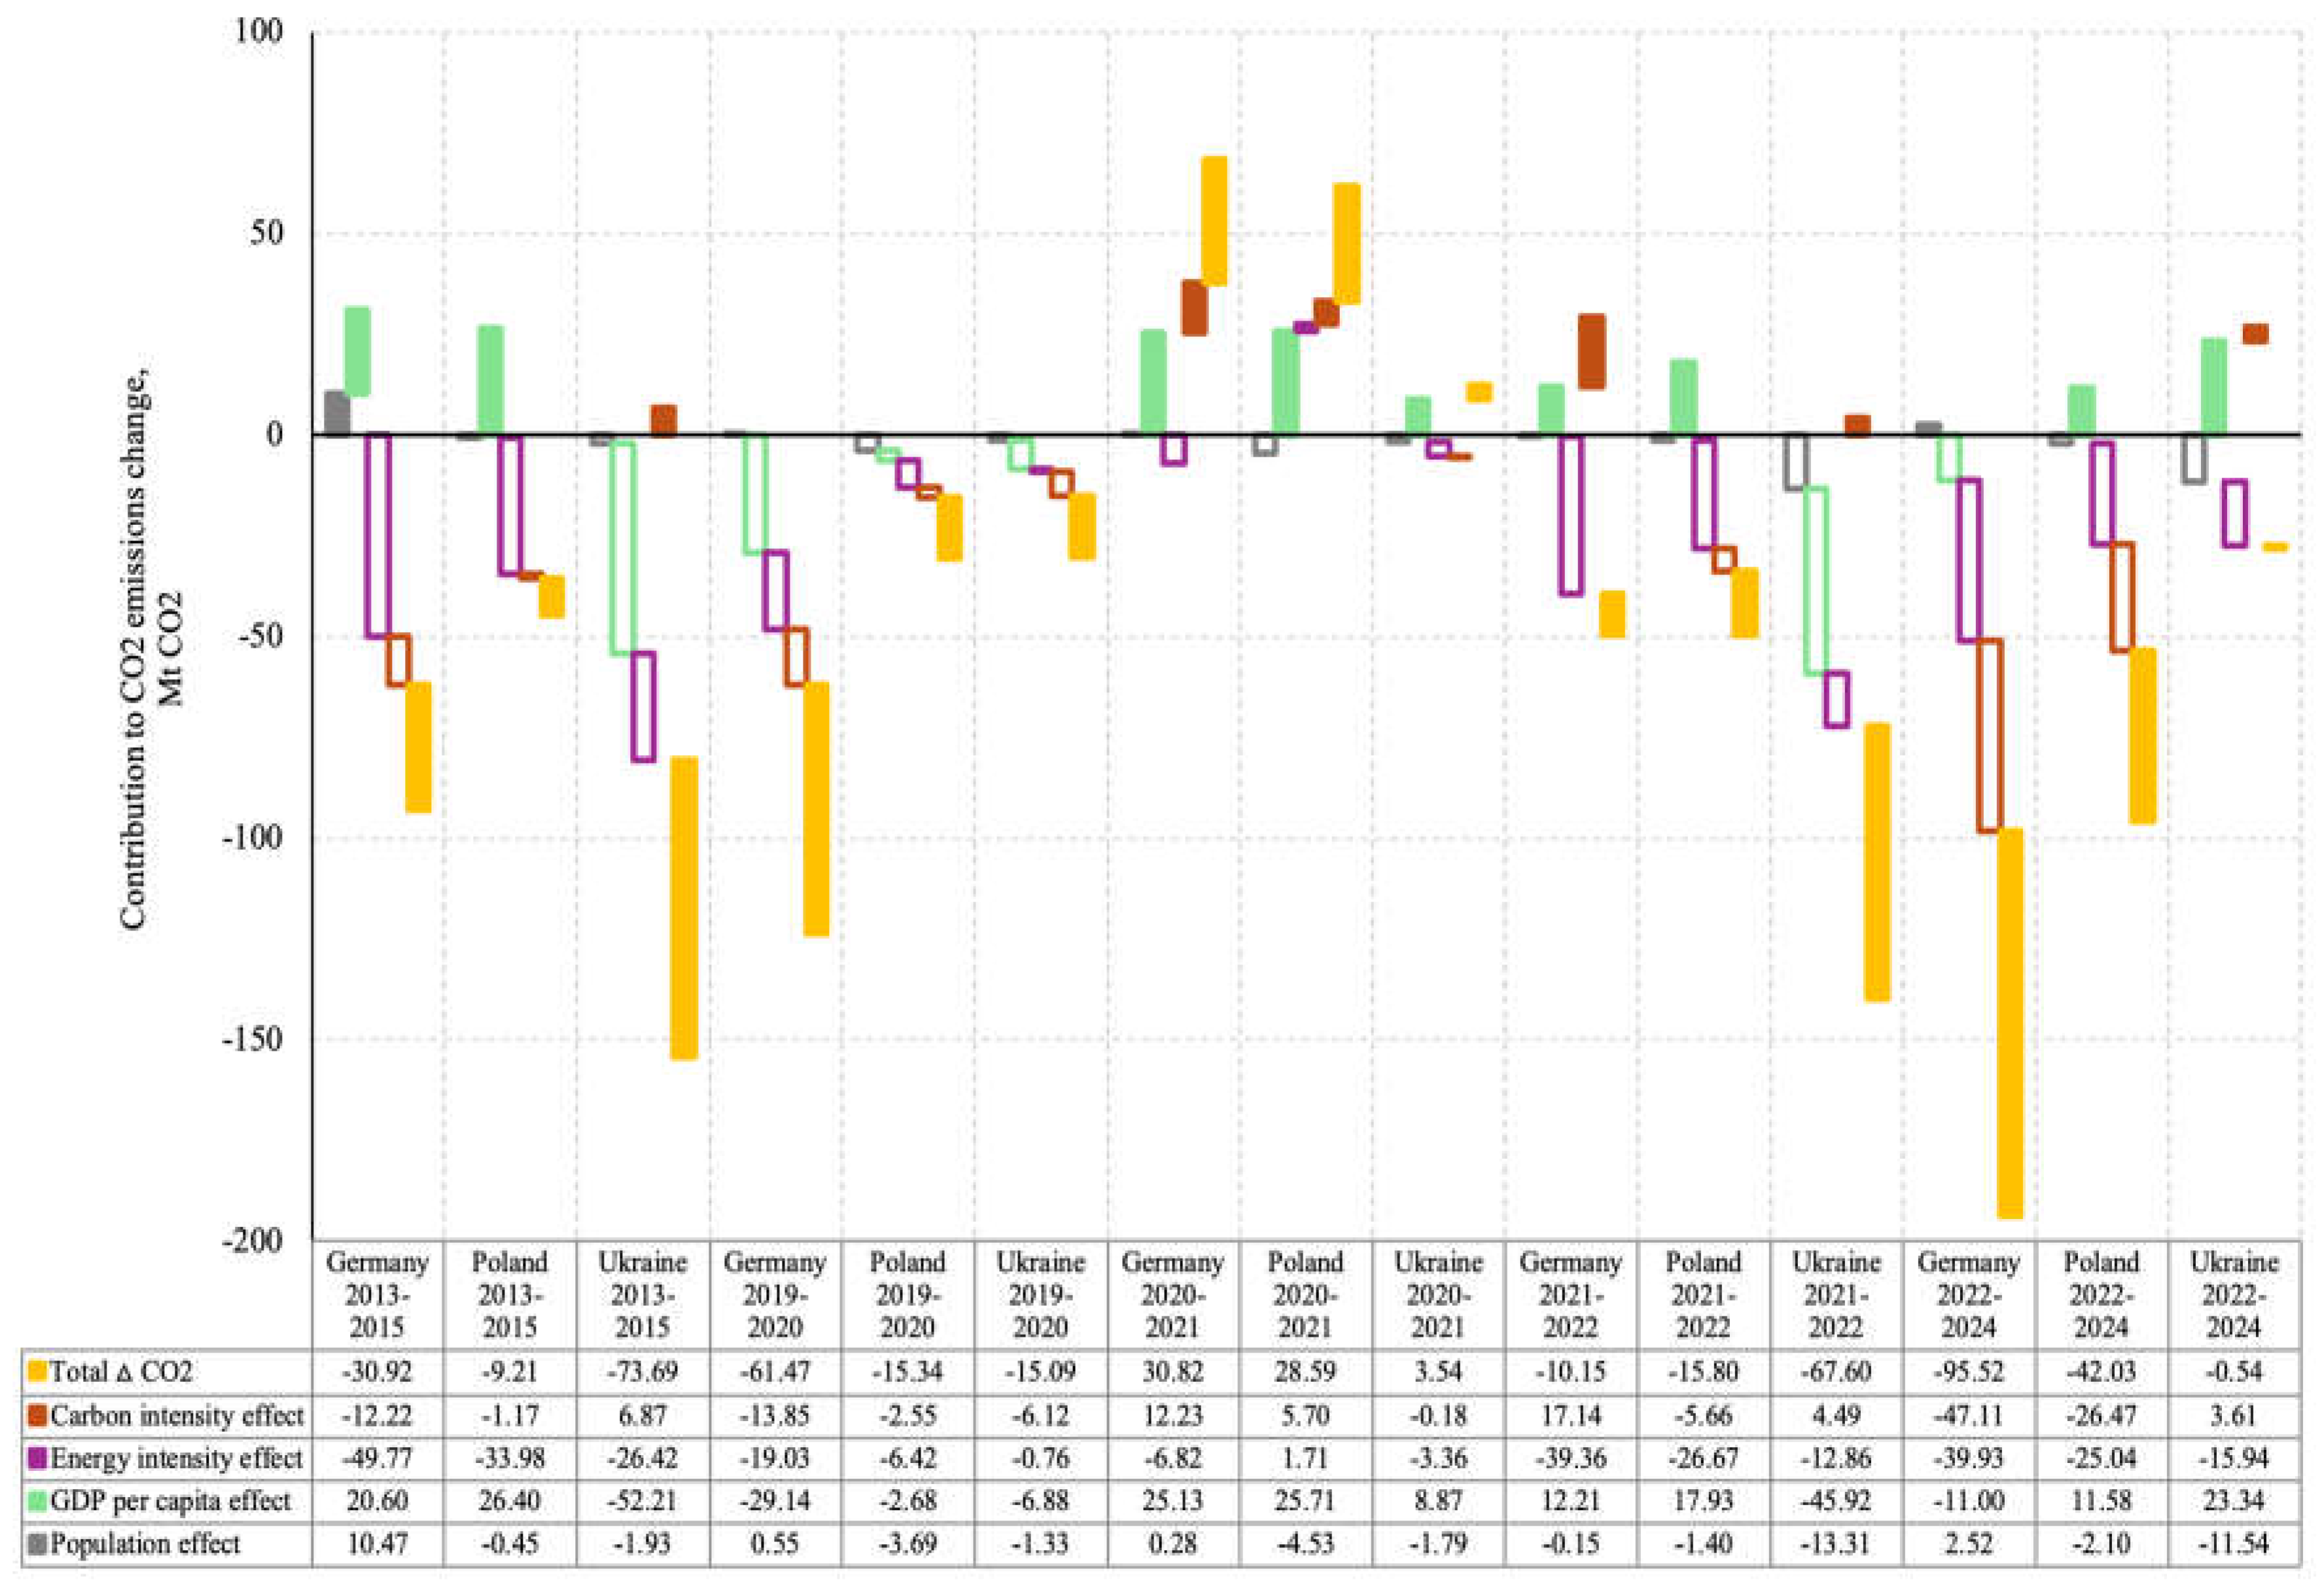Viewport: 2324px width, 1588px height.
Task: Click the green GDP per capita swatch
Action: pos(38,1501)
